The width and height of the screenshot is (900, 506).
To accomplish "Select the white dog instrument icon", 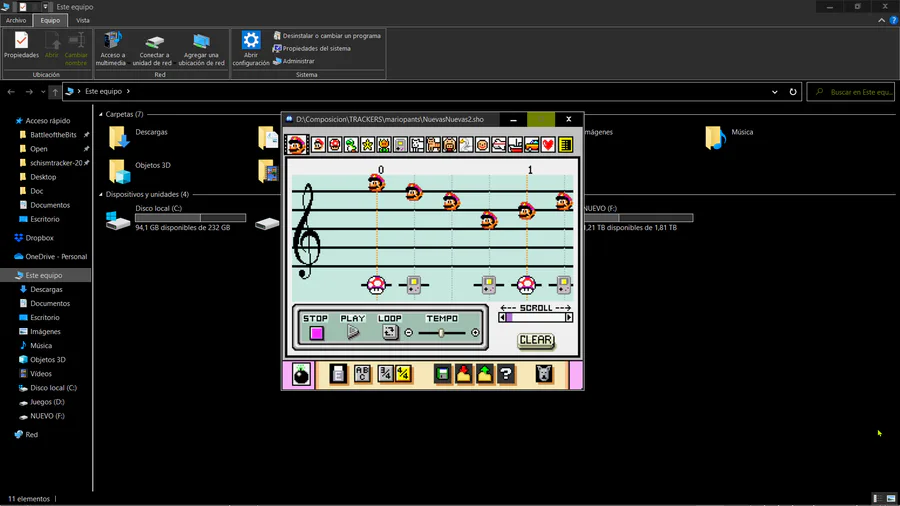I will 417,145.
